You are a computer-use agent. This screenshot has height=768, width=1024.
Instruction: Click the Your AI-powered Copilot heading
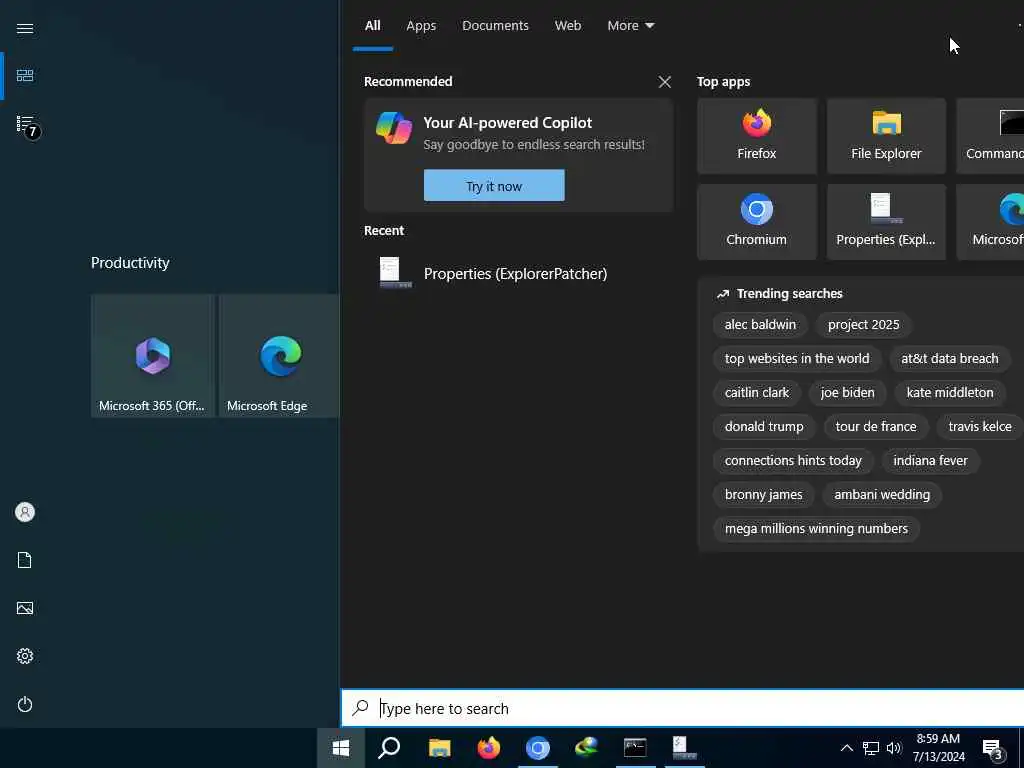point(507,123)
